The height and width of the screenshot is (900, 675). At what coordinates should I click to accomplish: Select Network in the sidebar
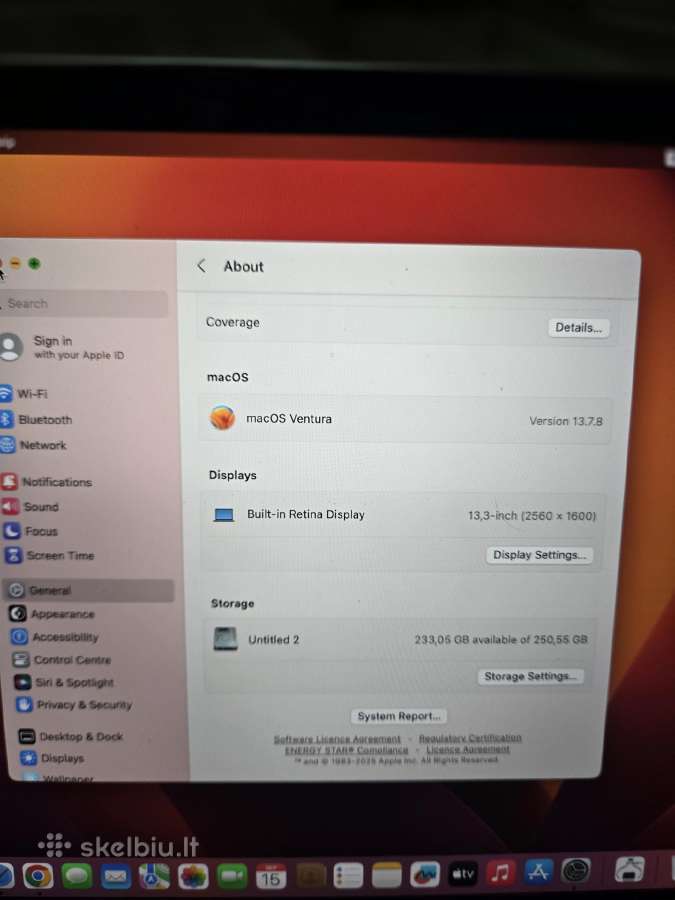click(42, 445)
